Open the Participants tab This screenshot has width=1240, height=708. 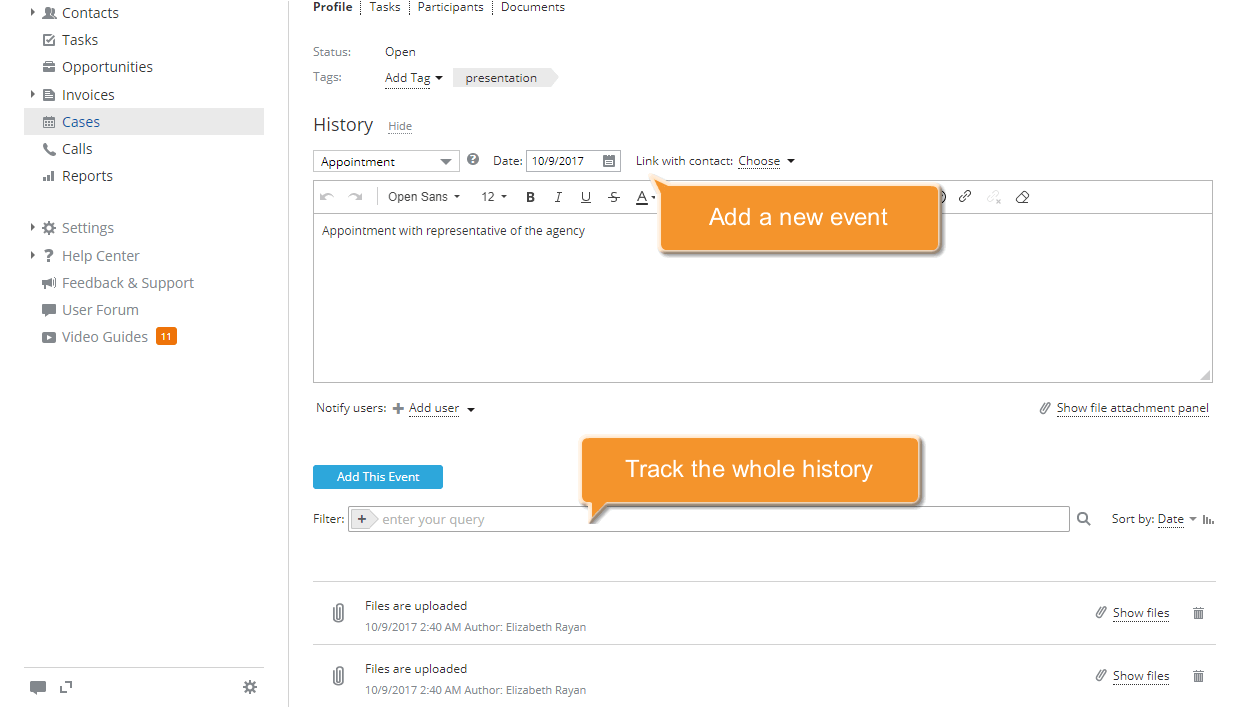(450, 7)
